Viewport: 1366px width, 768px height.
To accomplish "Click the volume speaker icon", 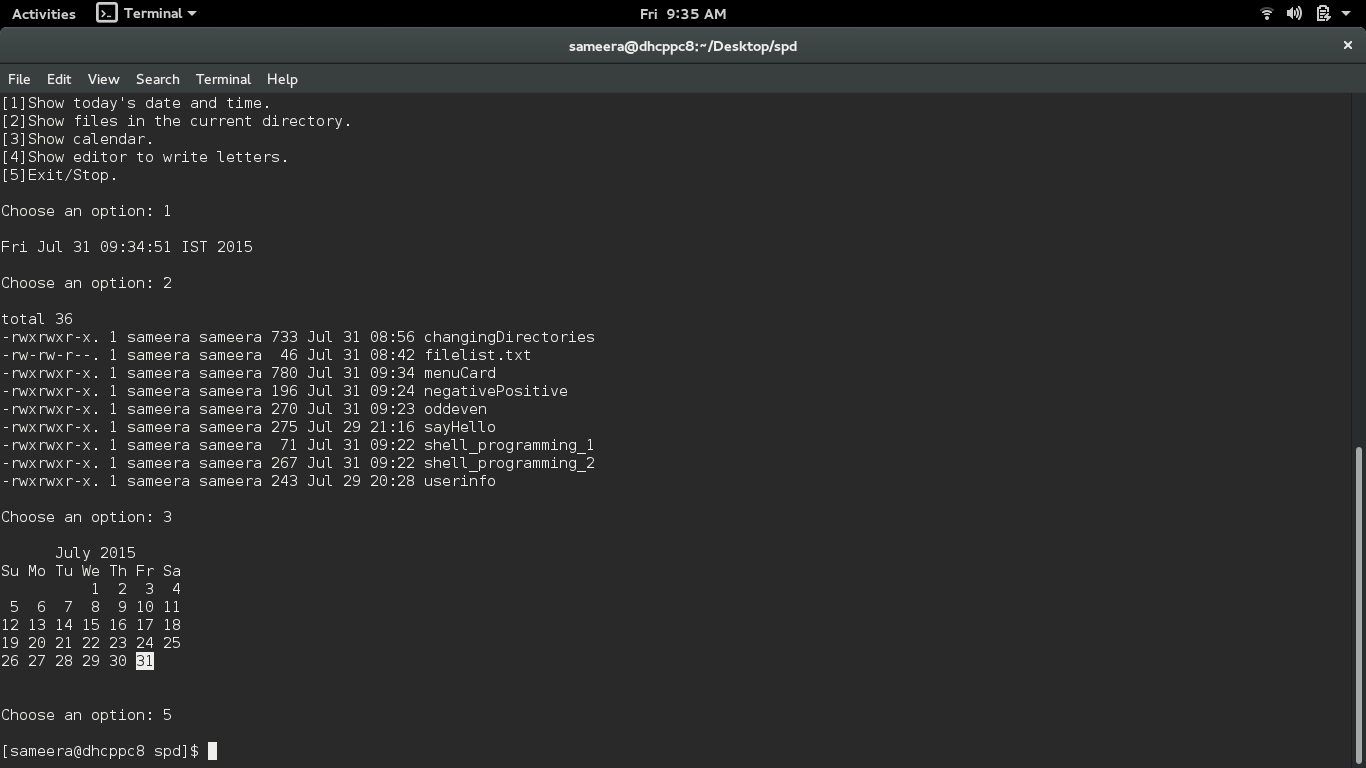I will (x=1294, y=13).
